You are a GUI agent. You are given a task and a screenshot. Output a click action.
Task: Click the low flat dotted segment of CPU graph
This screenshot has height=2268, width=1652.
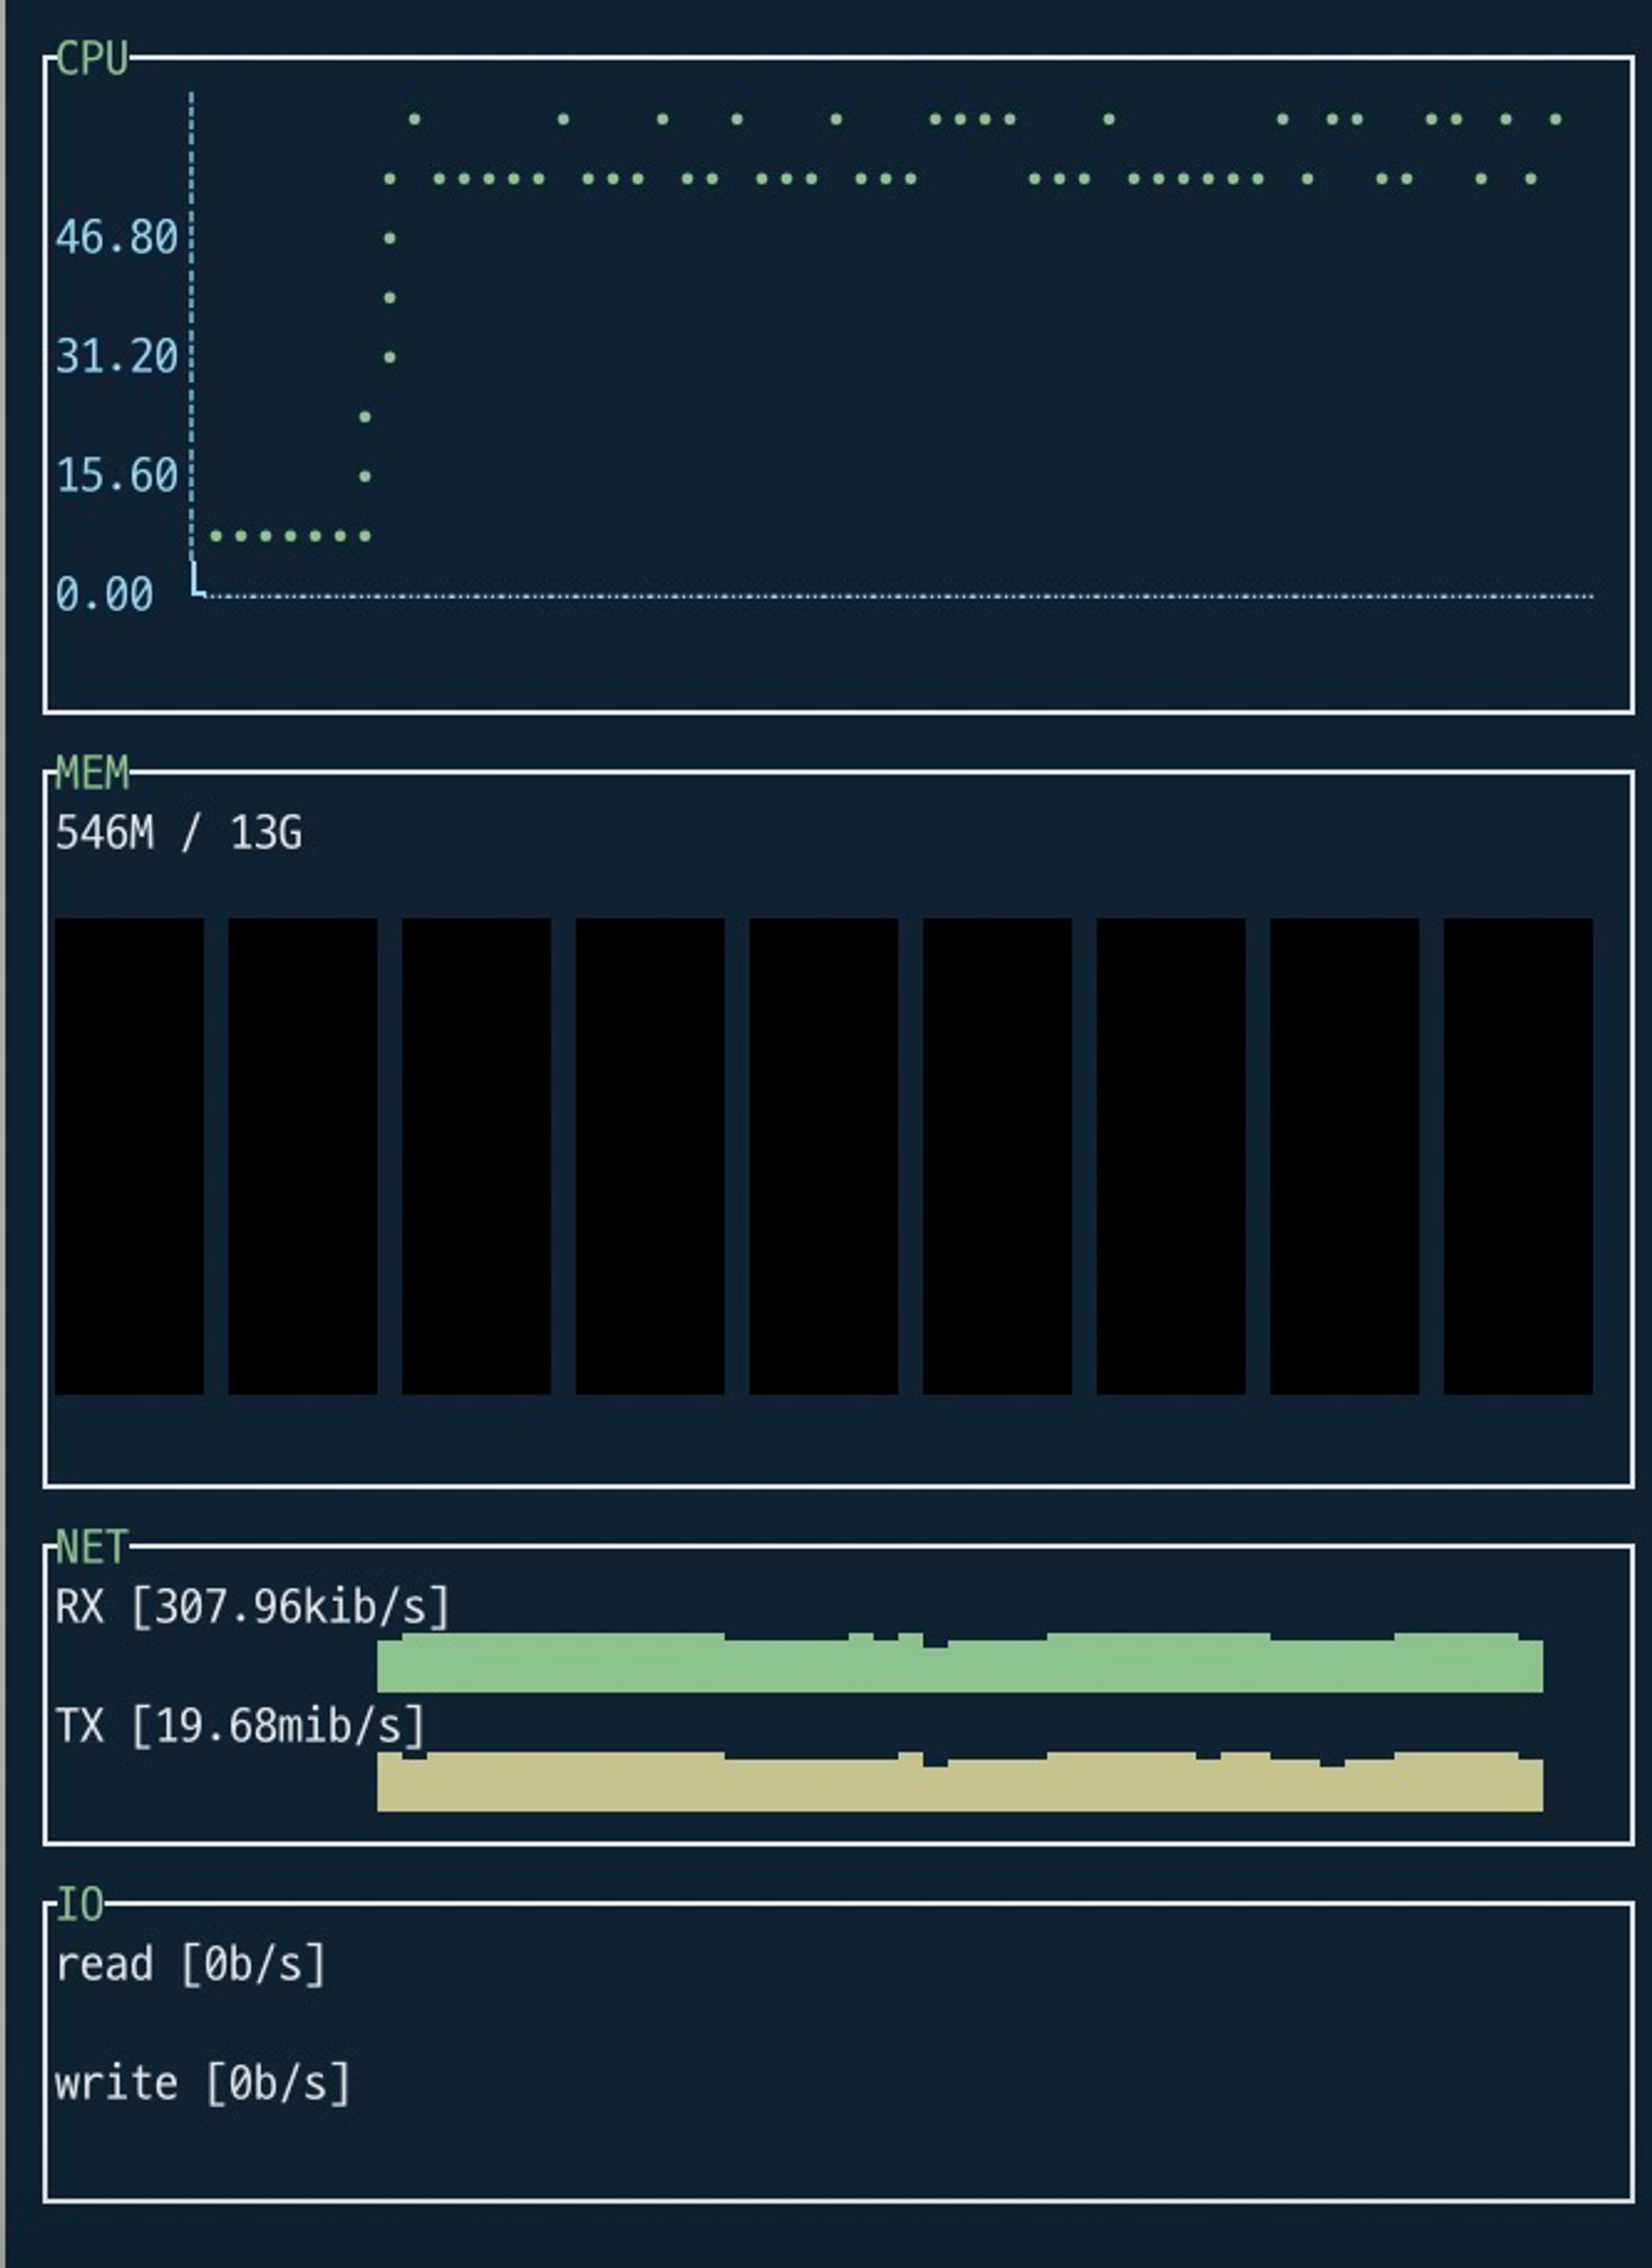coord(290,536)
